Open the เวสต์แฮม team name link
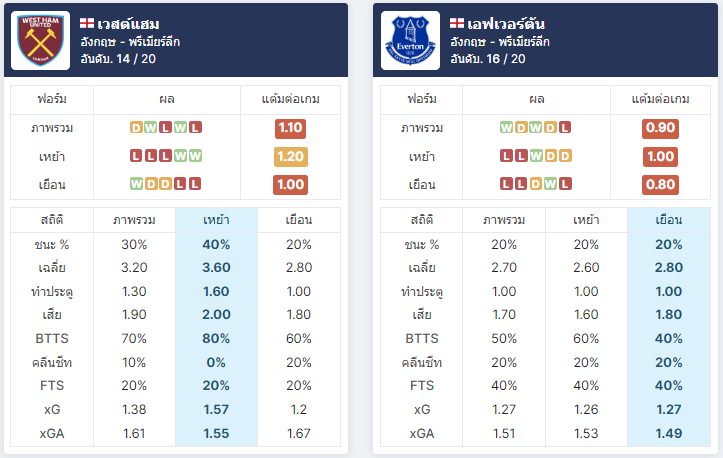The width and height of the screenshot is (723, 458). 128,24
